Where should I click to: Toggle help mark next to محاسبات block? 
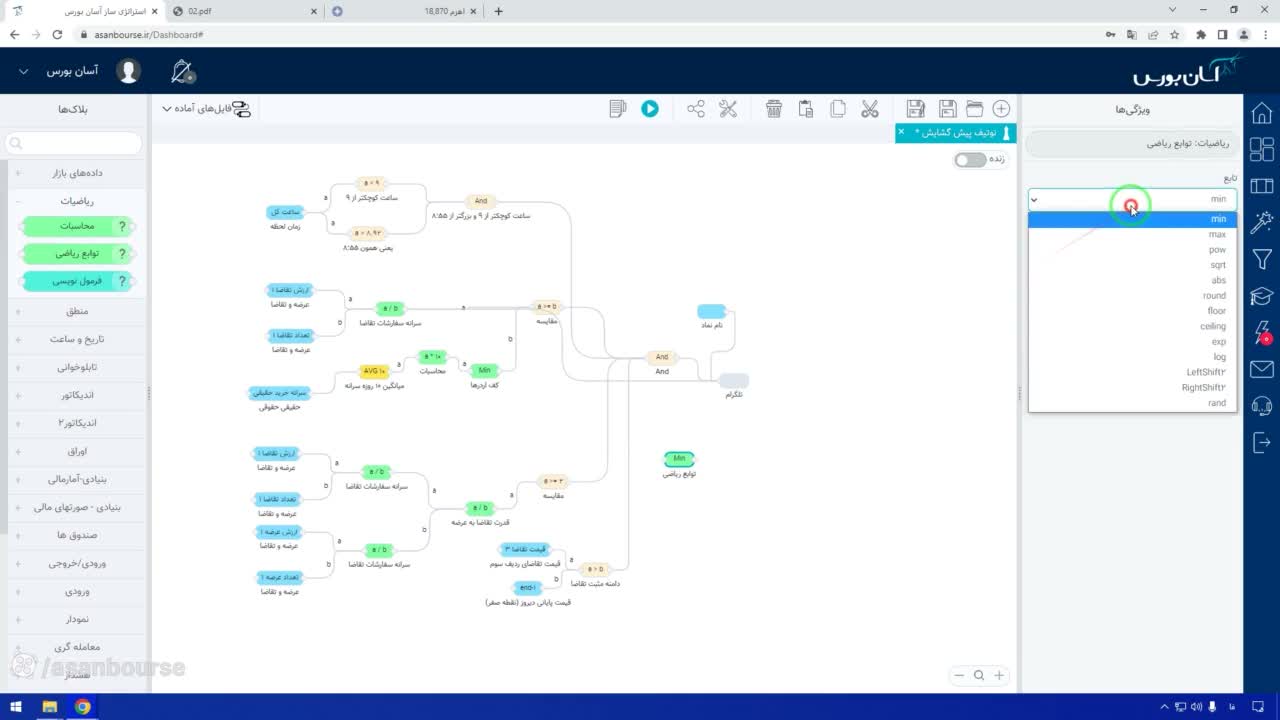point(123,226)
